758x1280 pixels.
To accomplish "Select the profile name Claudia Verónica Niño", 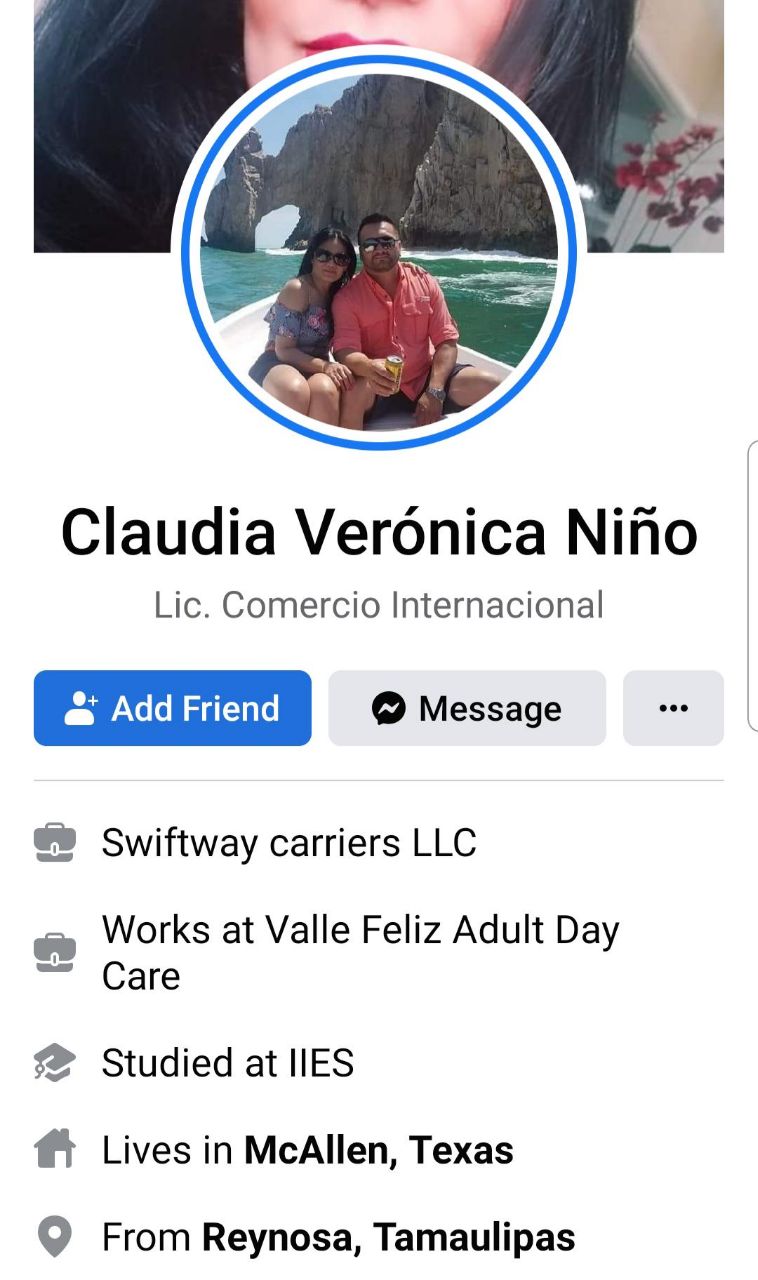I will pyautogui.click(x=379, y=531).
